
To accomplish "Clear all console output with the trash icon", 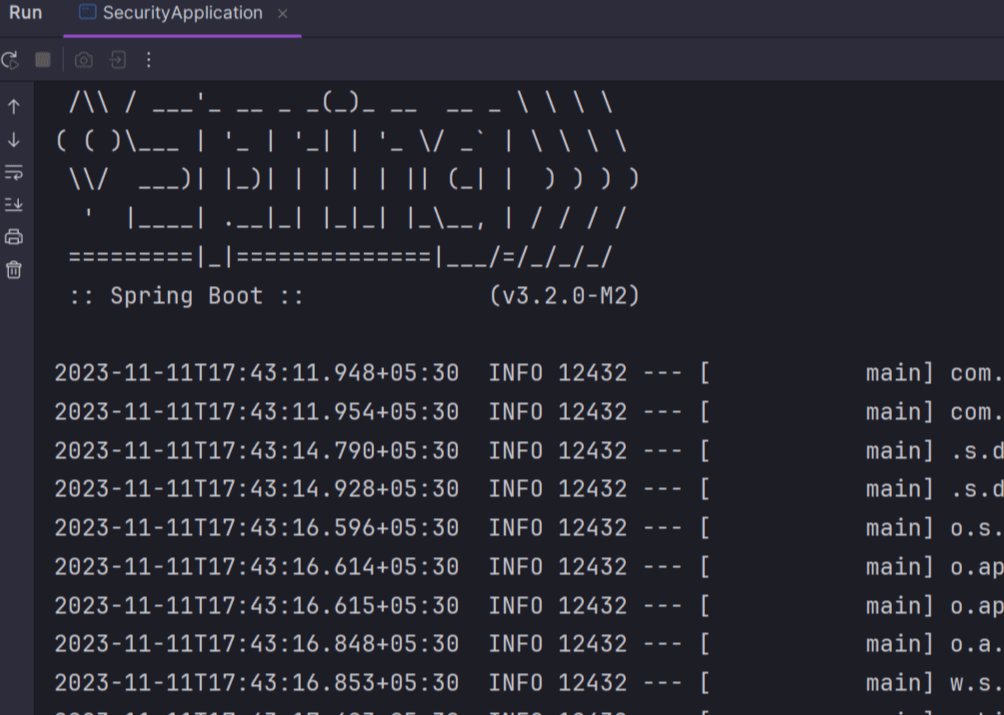I will coord(14,269).
